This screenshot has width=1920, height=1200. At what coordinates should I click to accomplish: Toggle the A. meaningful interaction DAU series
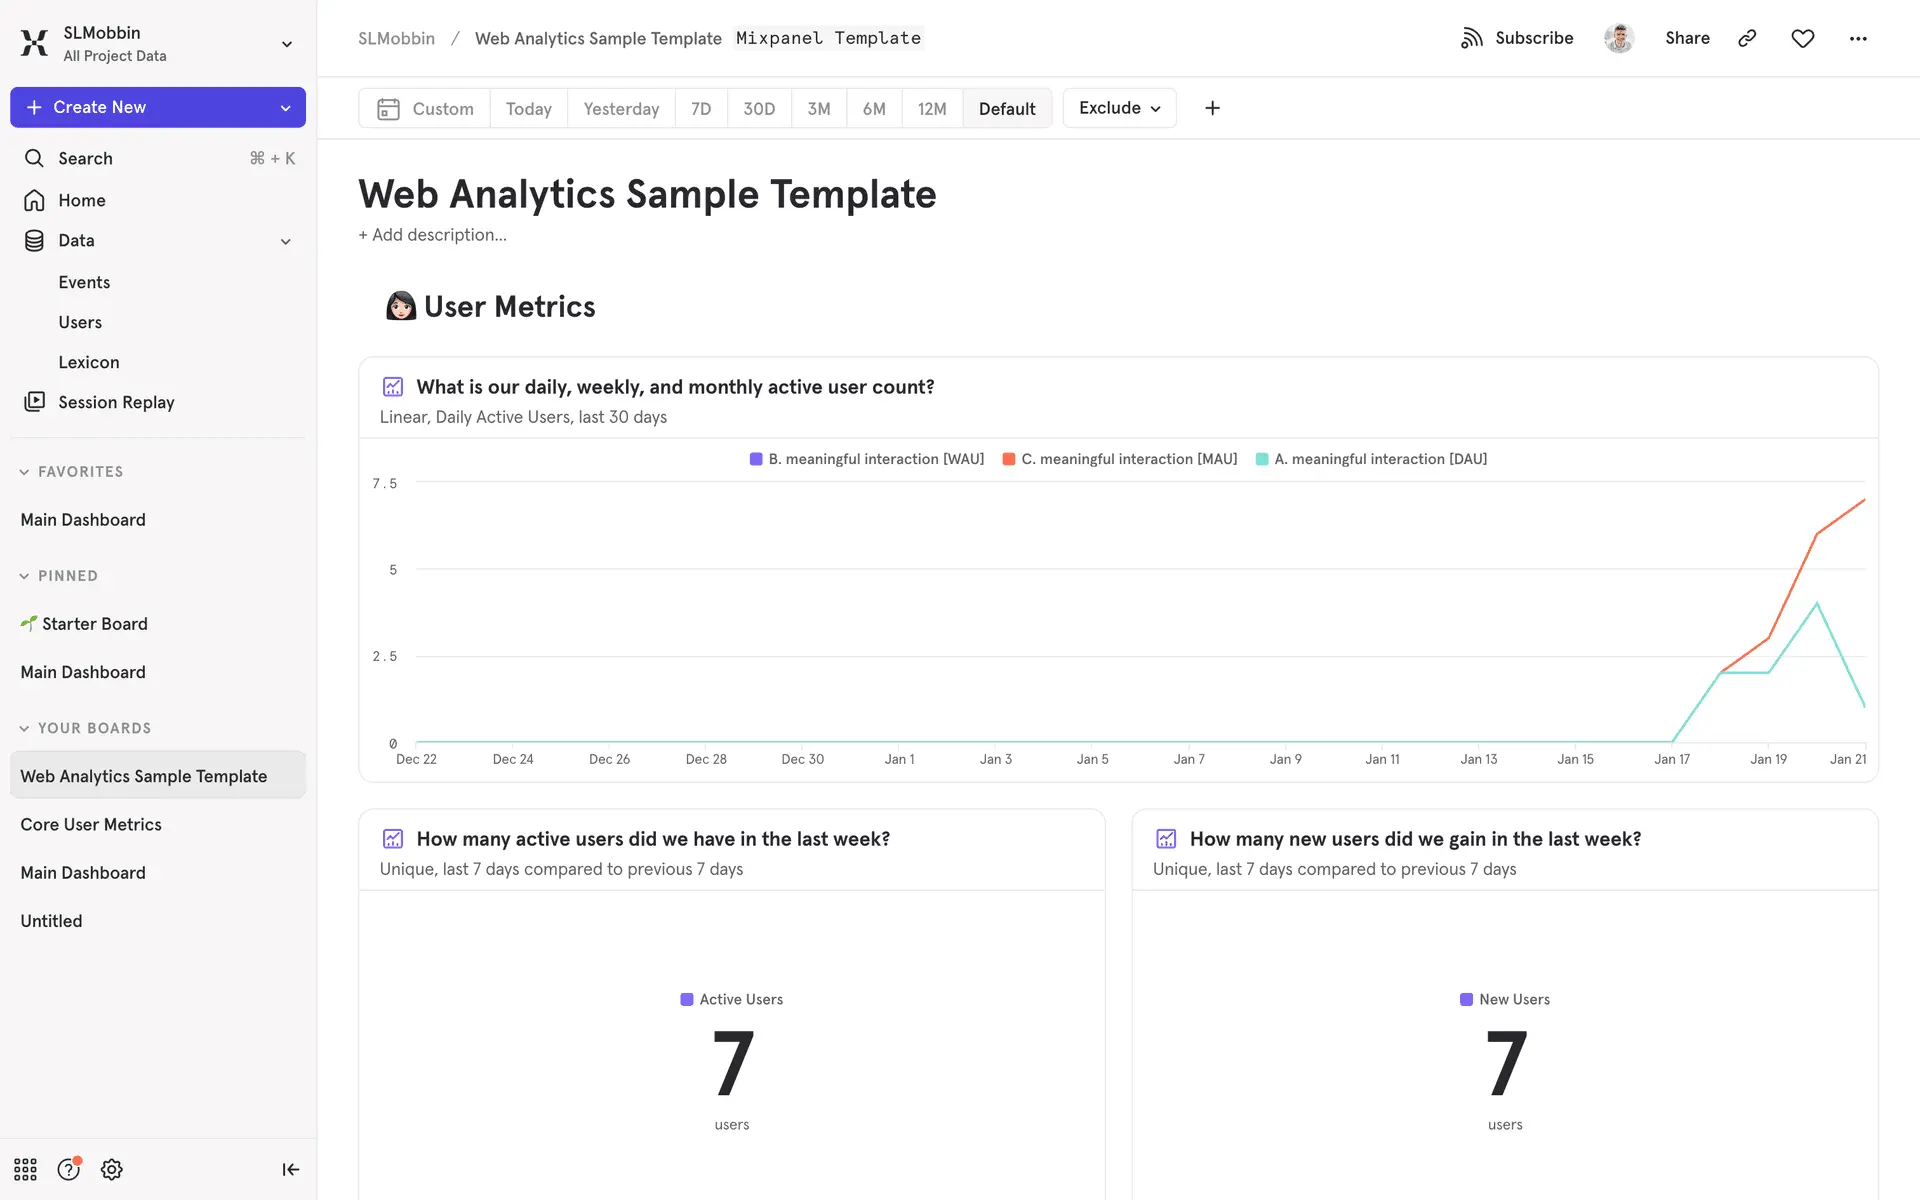(x=1371, y=459)
